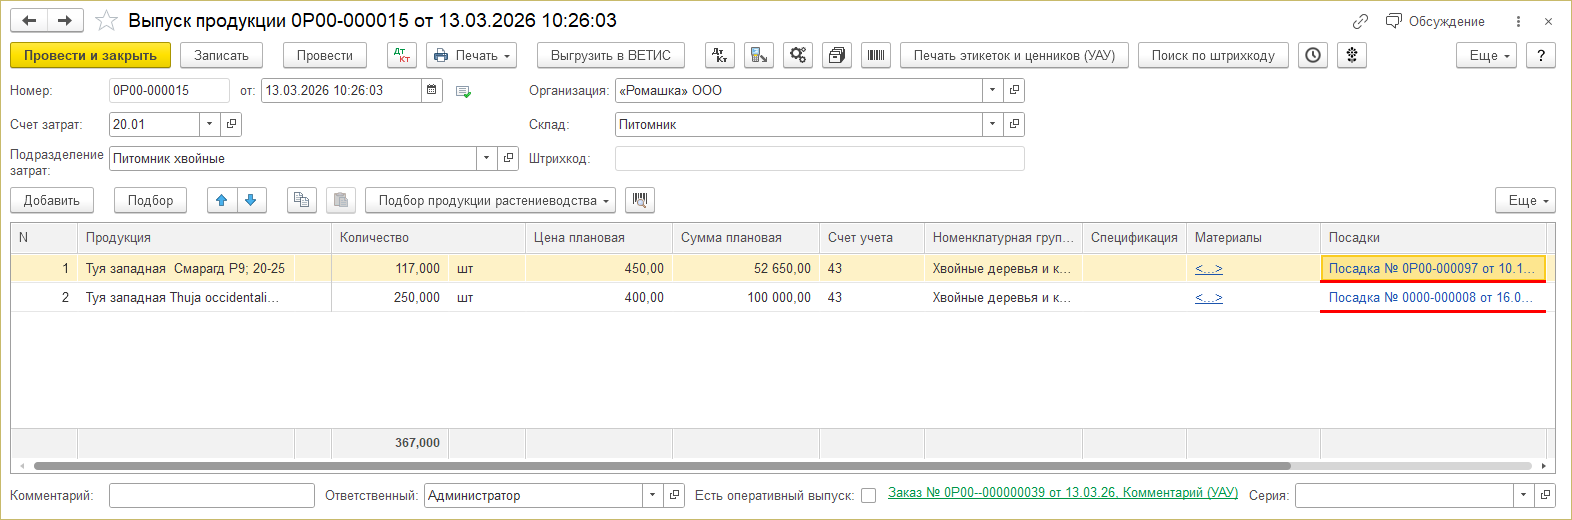Viewport: 1572px width, 520px height.
Task: Open the table's Еще menu
Action: (1525, 200)
